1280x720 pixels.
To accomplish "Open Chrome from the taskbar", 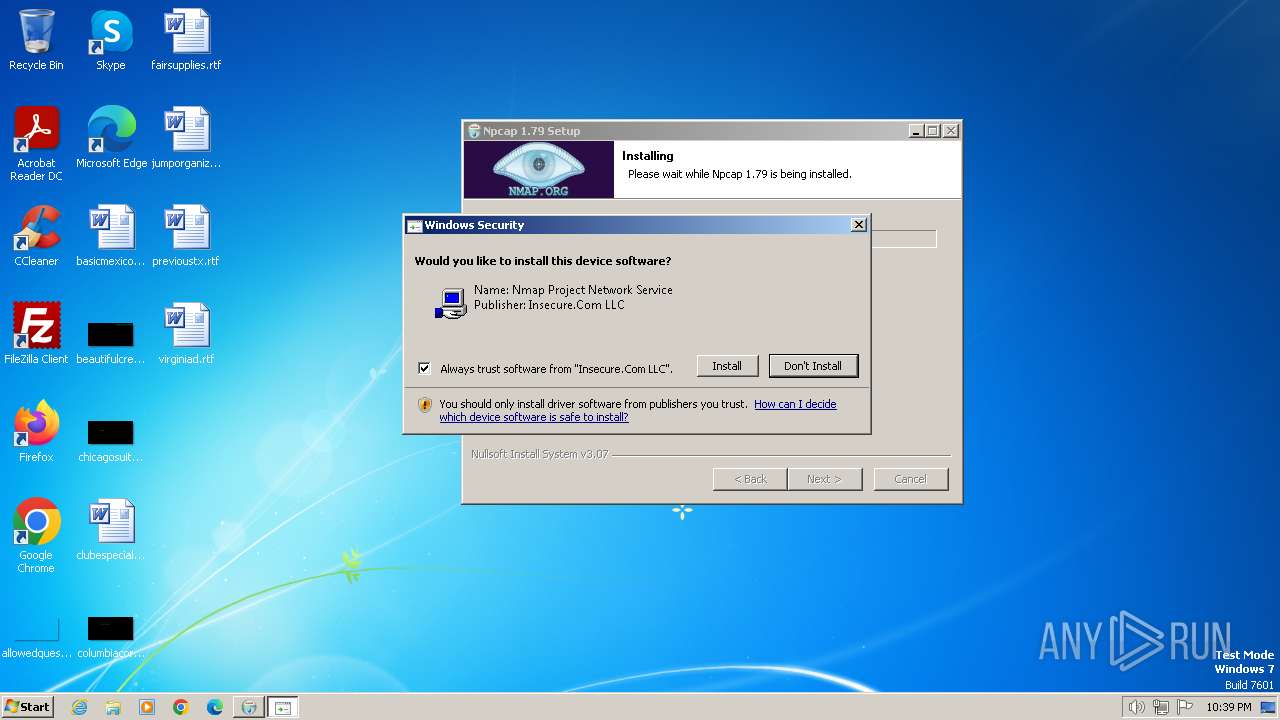I will point(181,707).
